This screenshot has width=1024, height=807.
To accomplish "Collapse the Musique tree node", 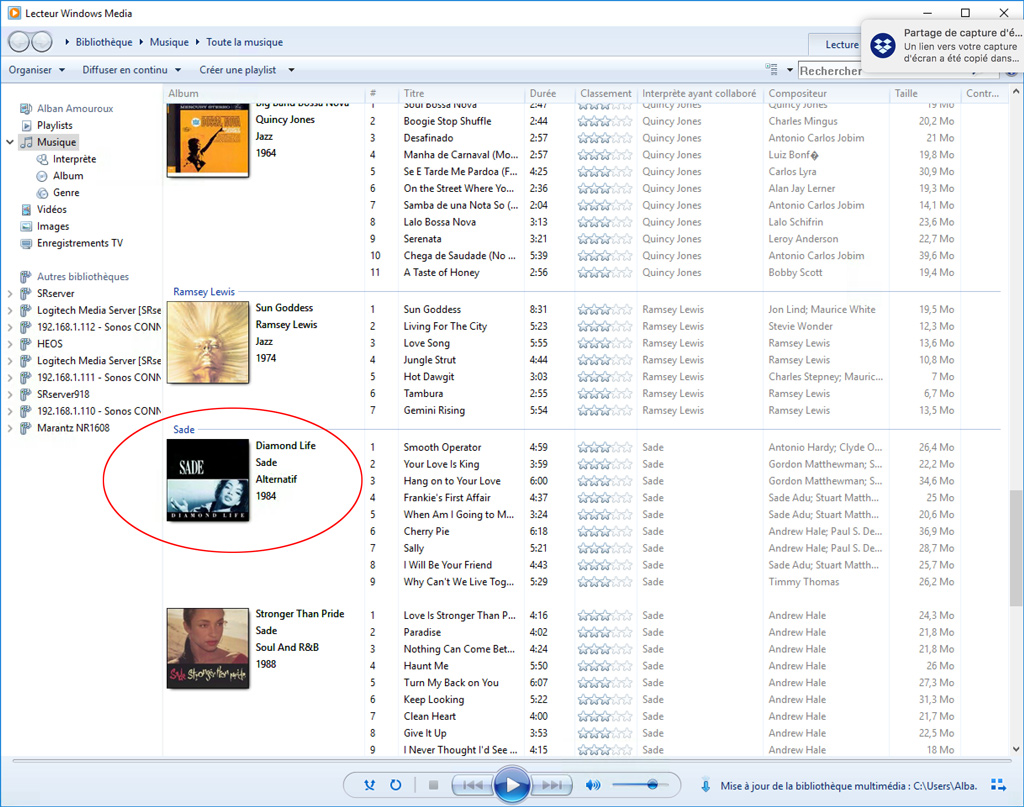I will coord(10,142).
